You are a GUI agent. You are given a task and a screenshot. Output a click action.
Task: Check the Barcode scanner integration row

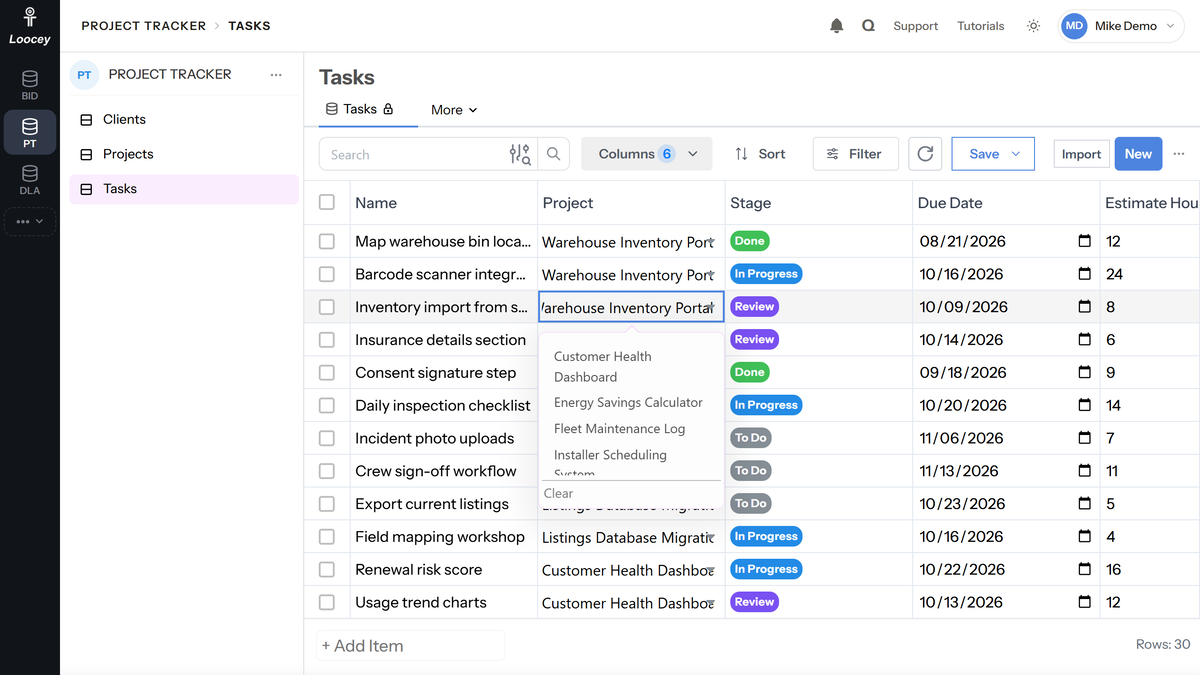coord(327,274)
